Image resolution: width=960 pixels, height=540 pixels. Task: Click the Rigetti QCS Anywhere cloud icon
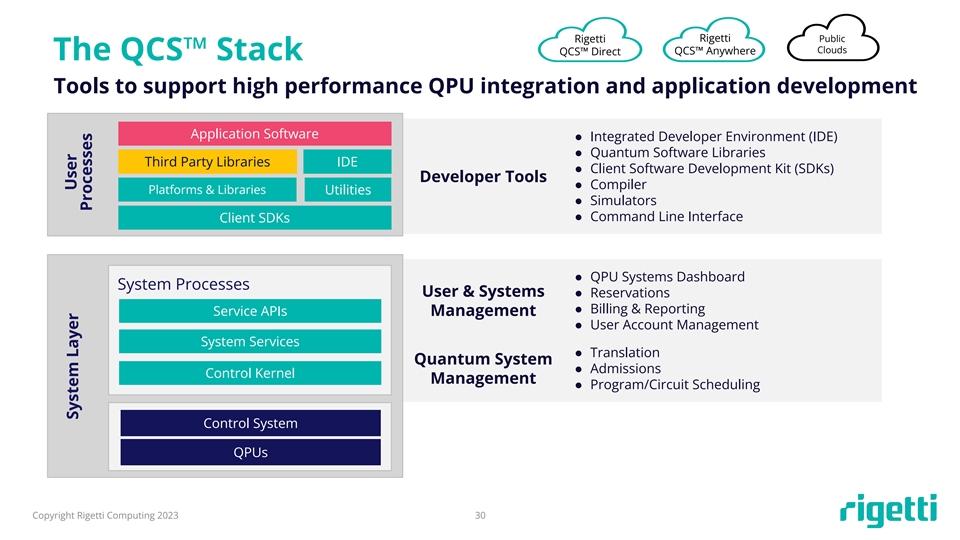[x=714, y=40]
